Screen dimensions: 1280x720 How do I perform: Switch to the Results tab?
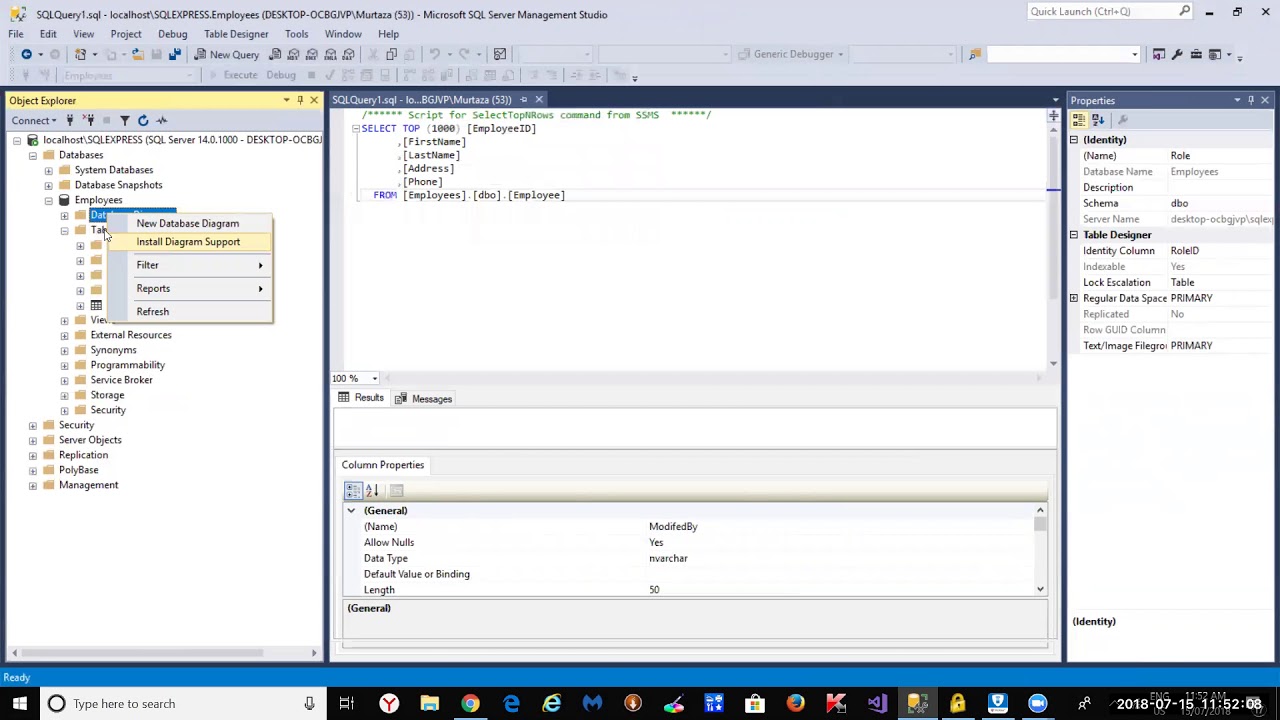[x=361, y=398]
